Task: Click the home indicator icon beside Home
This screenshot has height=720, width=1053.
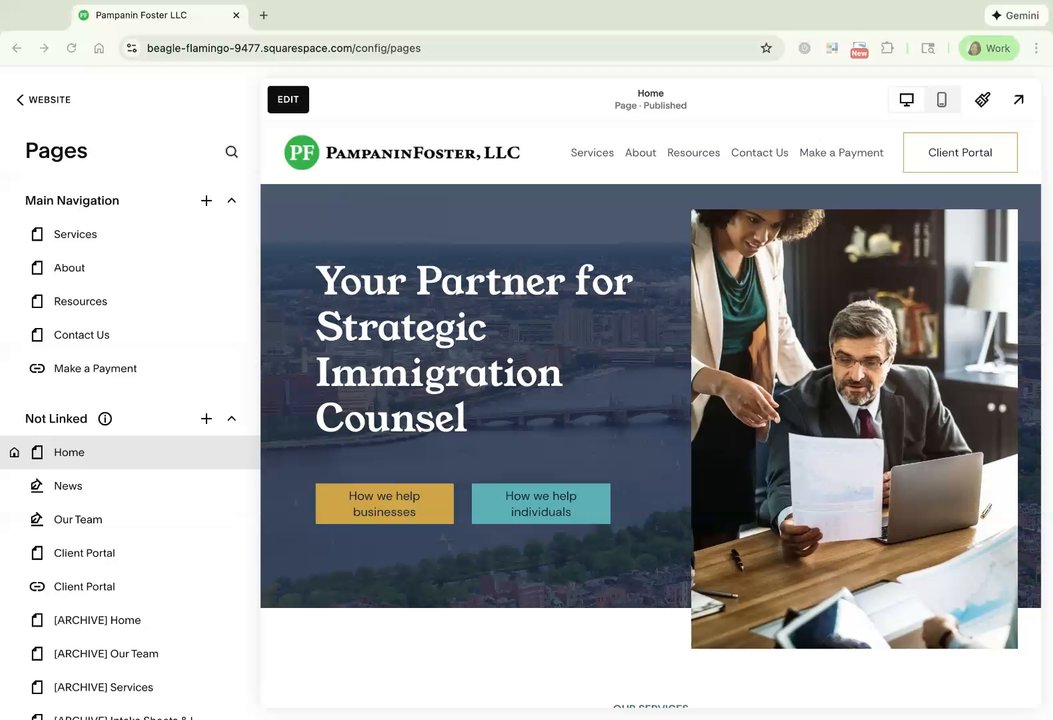Action: point(14,453)
